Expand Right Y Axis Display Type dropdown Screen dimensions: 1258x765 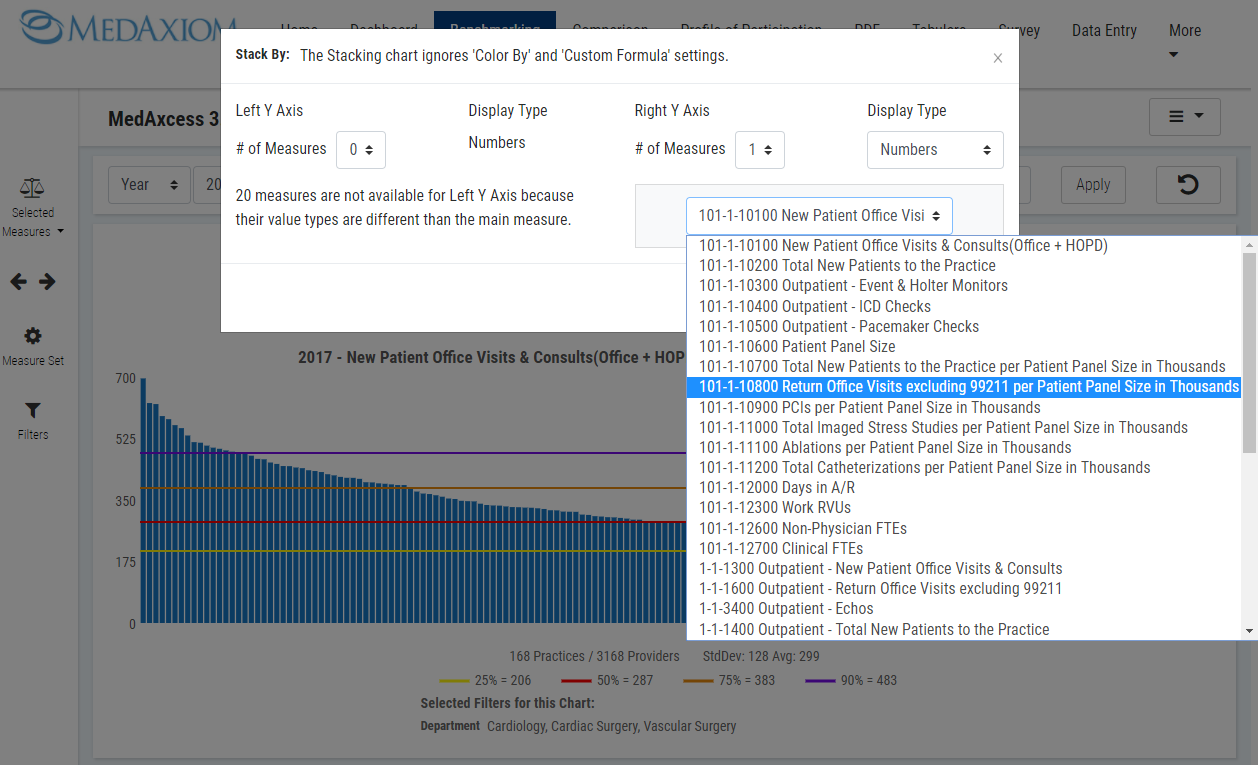pos(934,150)
